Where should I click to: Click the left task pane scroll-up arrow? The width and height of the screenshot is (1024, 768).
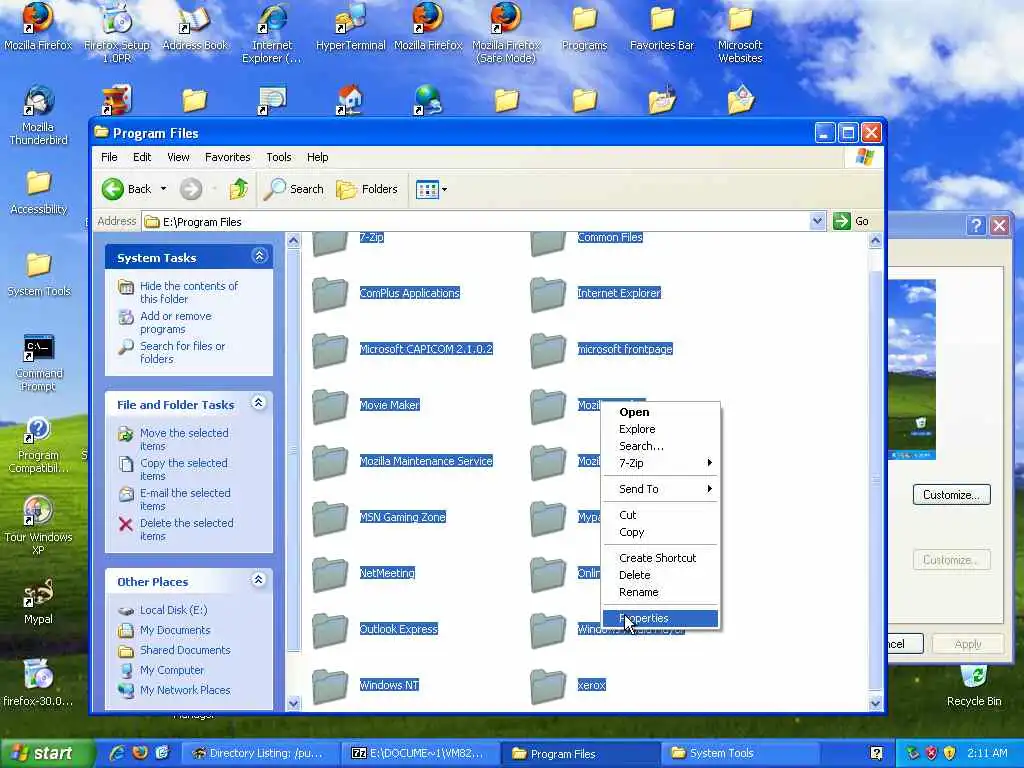tap(293, 241)
